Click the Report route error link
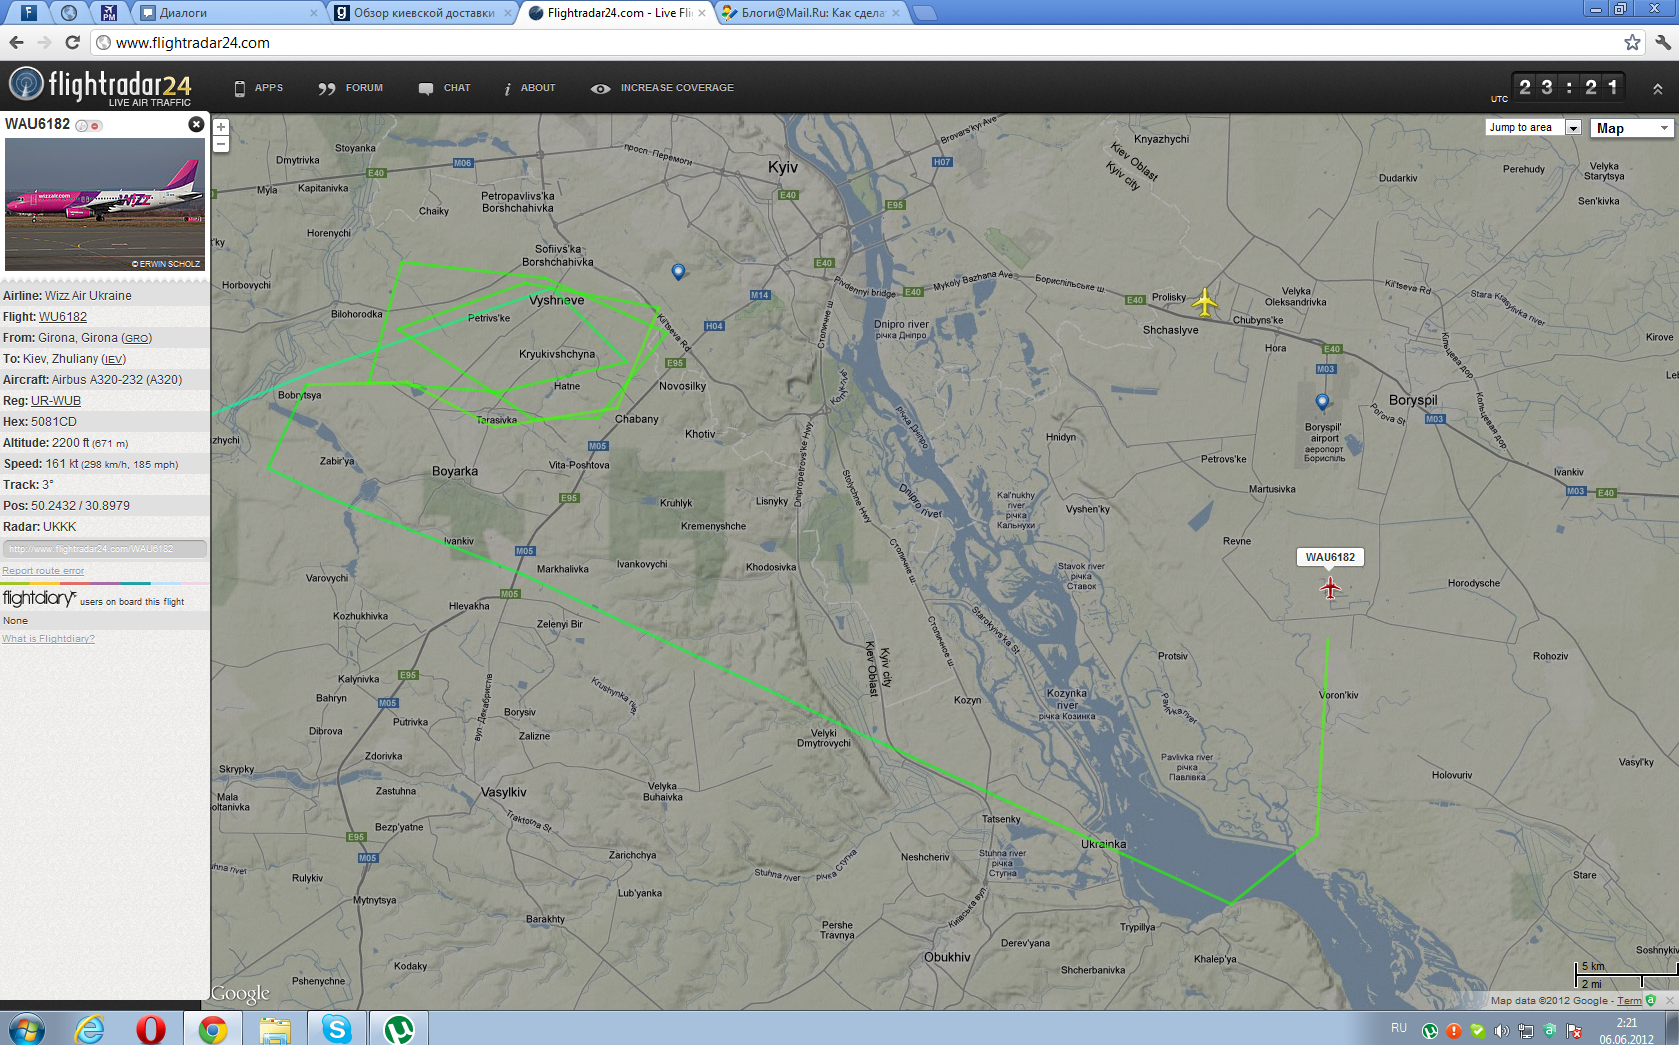 (43, 571)
